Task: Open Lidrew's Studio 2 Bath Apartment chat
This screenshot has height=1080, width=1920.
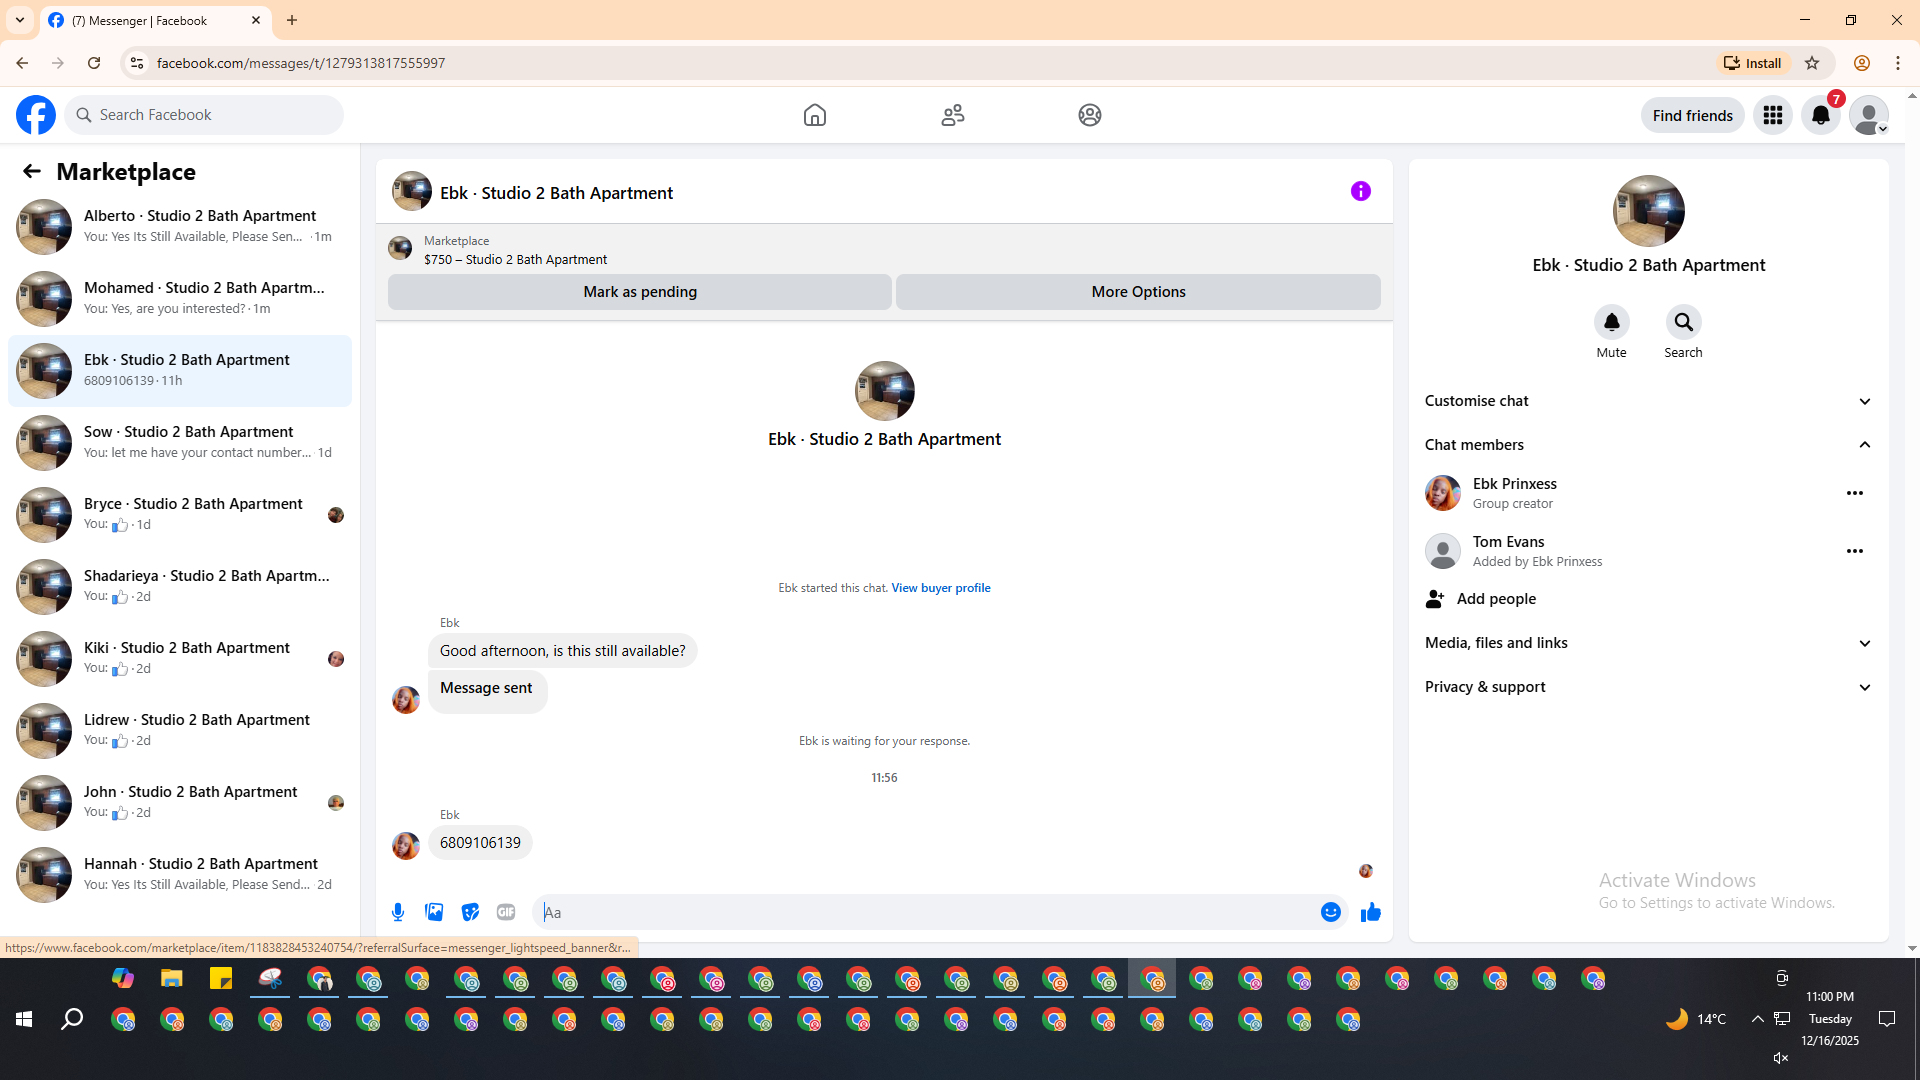Action: click(180, 730)
